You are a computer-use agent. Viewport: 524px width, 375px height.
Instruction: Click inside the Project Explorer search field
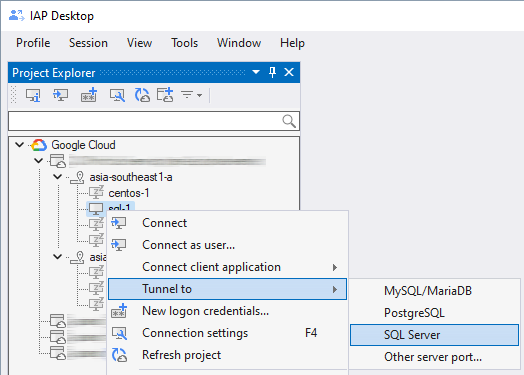click(x=154, y=121)
